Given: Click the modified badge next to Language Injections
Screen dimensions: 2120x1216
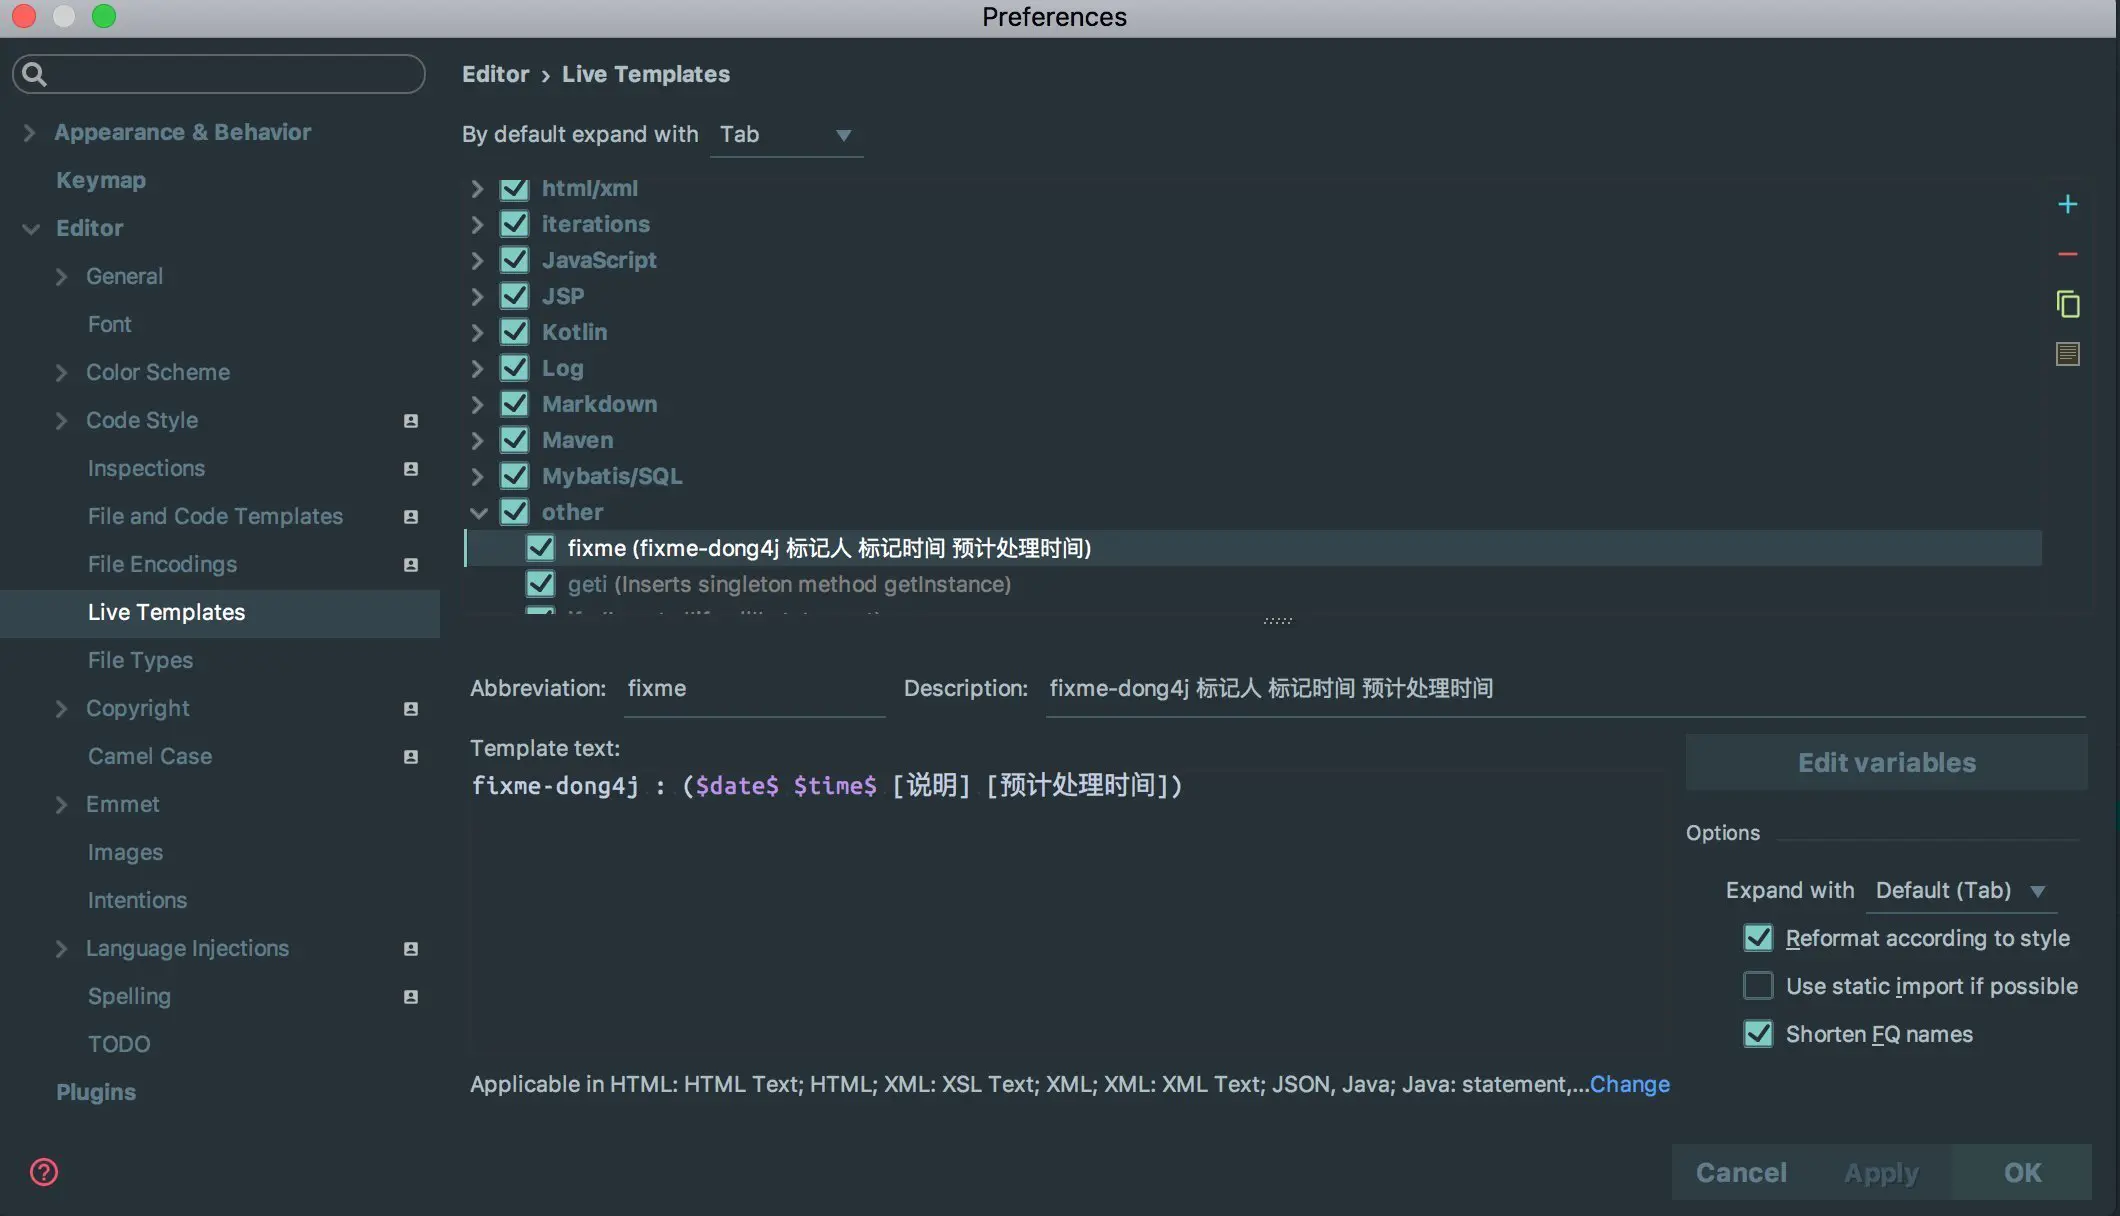Looking at the screenshot, I should 410,948.
